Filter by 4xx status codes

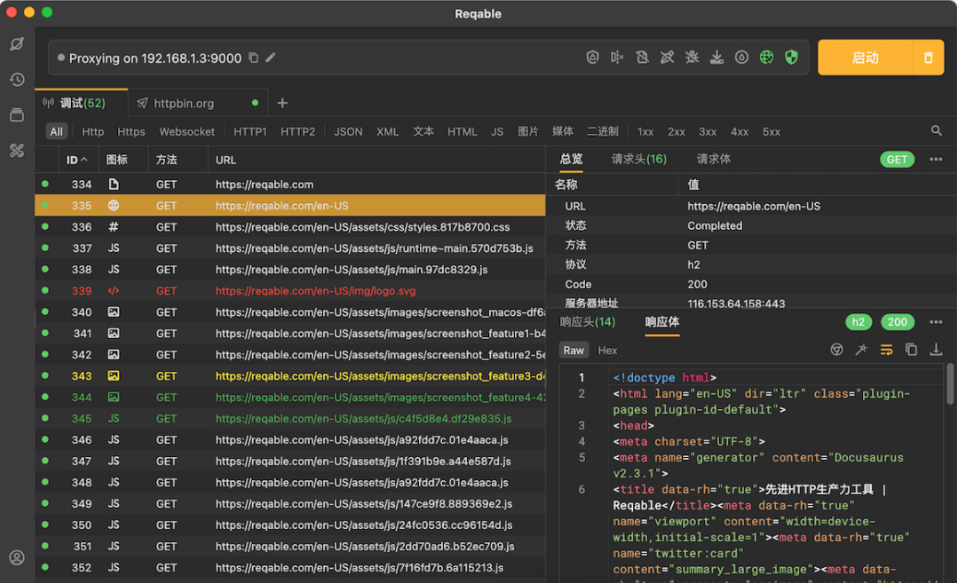(739, 132)
